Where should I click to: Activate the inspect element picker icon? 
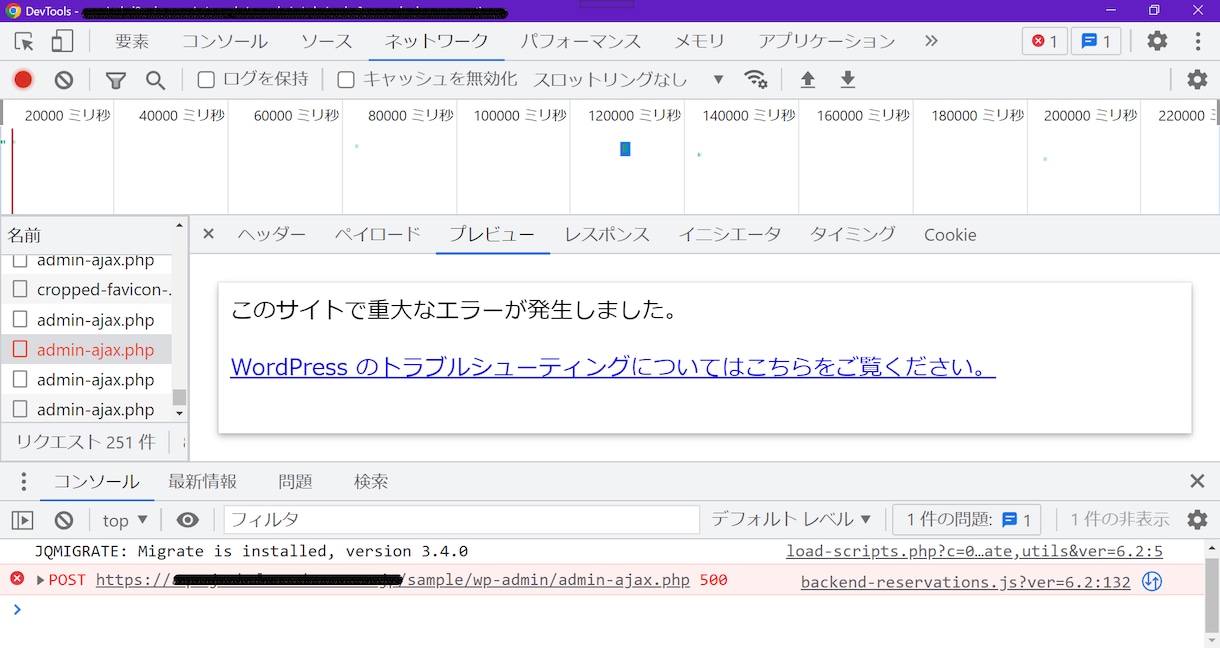(24, 41)
